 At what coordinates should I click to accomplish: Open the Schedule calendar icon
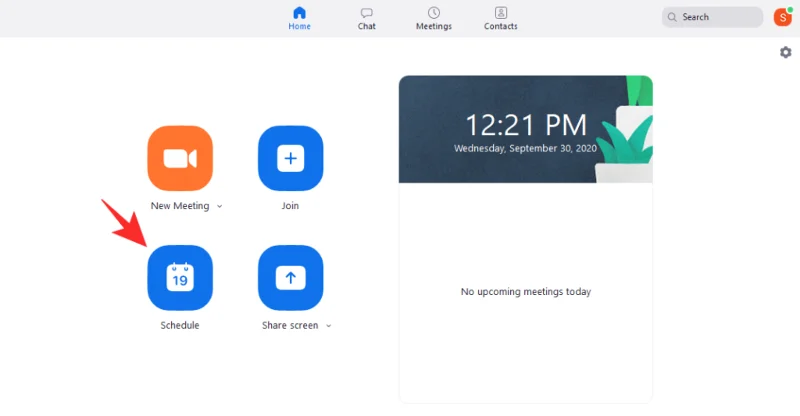180,277
